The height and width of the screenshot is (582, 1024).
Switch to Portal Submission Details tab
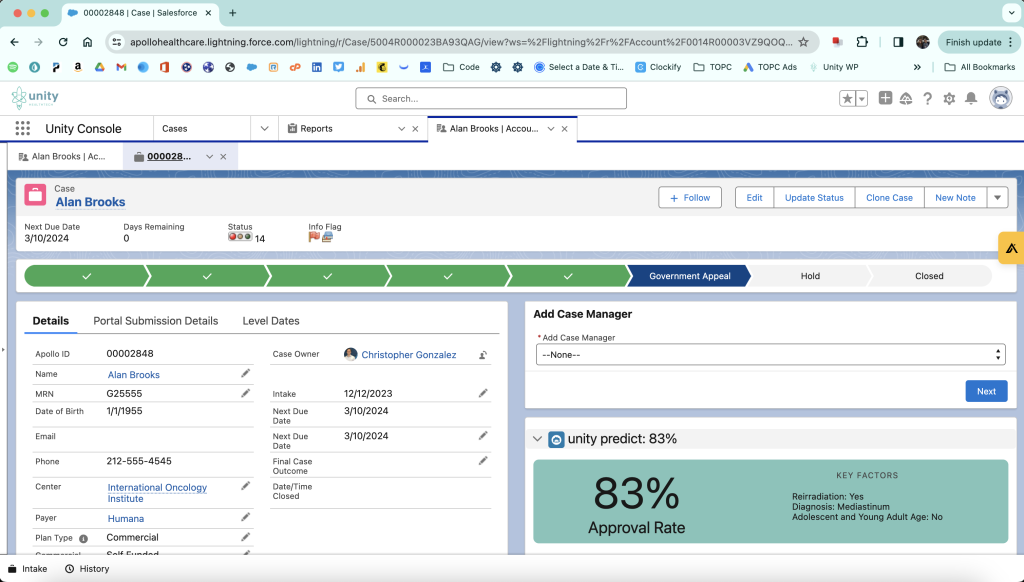point(155,321)
